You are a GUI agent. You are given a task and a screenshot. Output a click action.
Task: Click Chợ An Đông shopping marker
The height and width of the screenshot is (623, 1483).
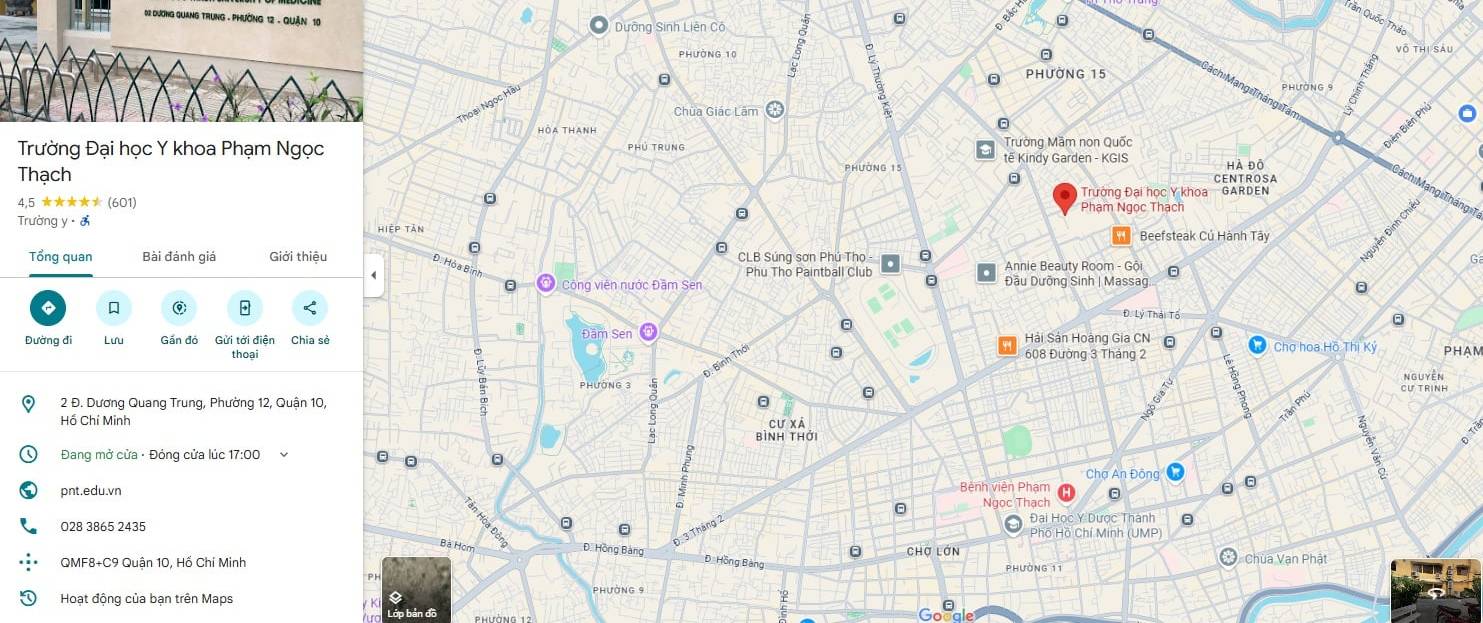(1176, 472)
